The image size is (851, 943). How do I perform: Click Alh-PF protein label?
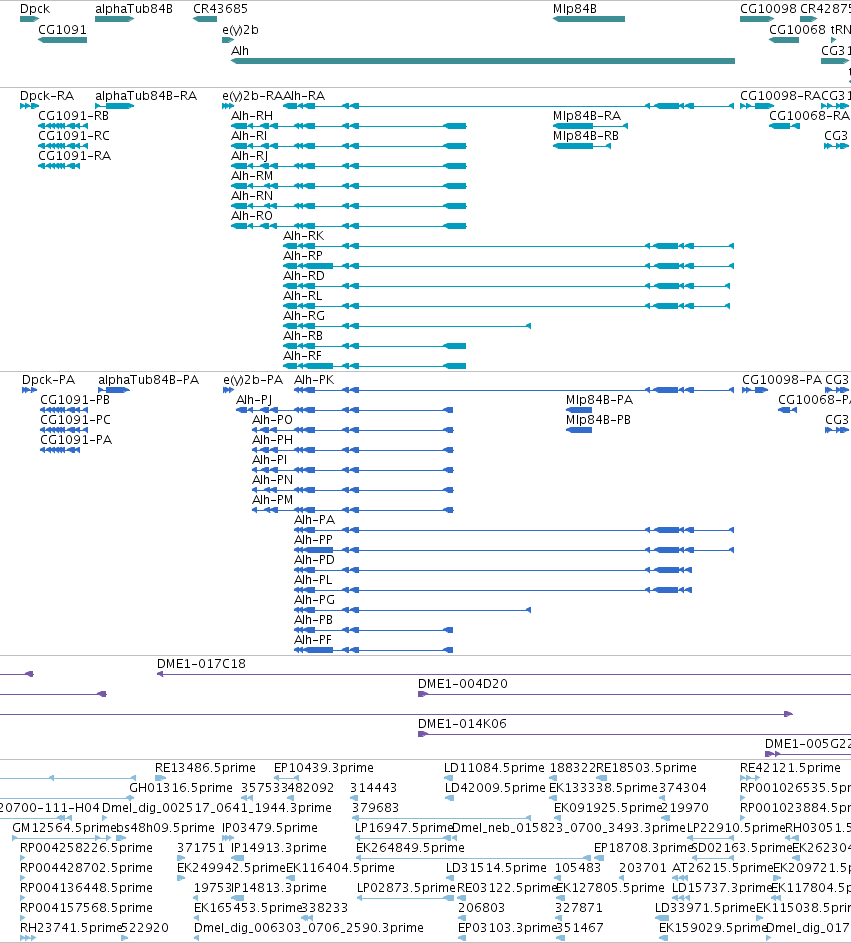point(313,640)
